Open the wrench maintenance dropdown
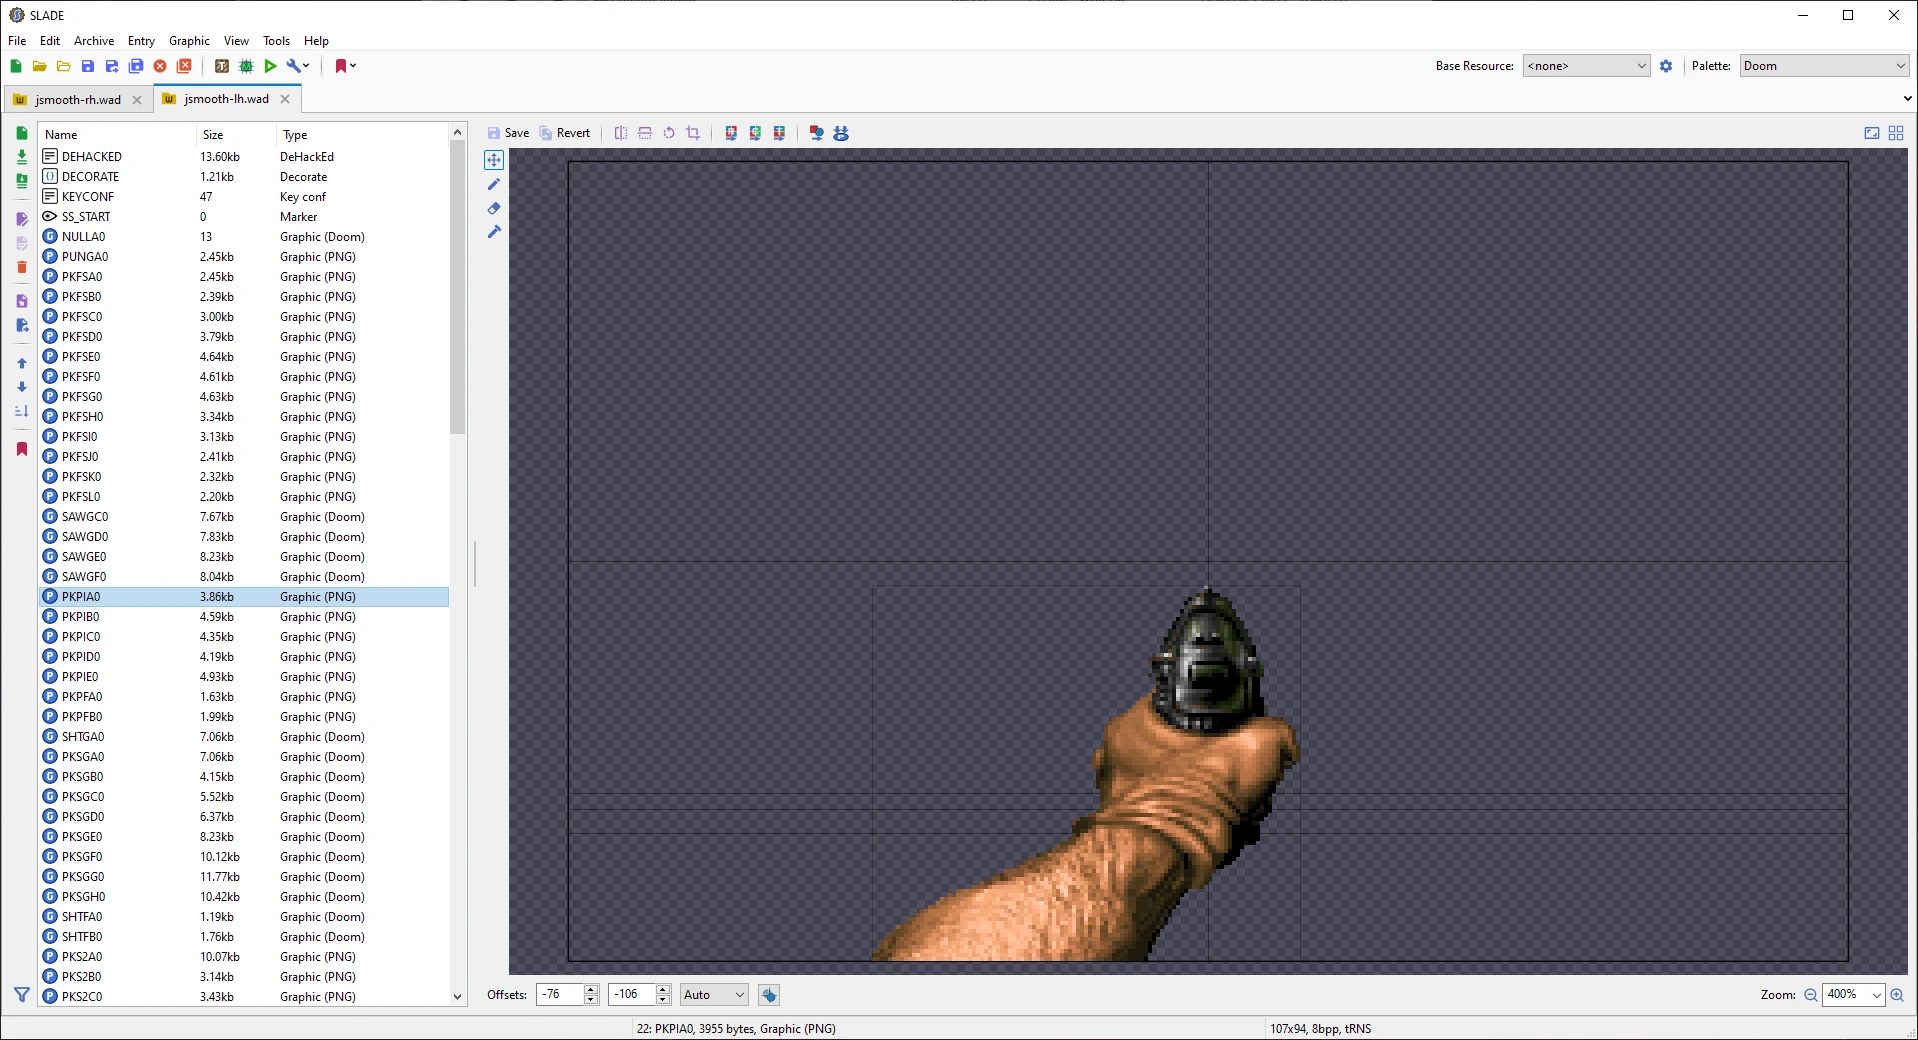 298,66
